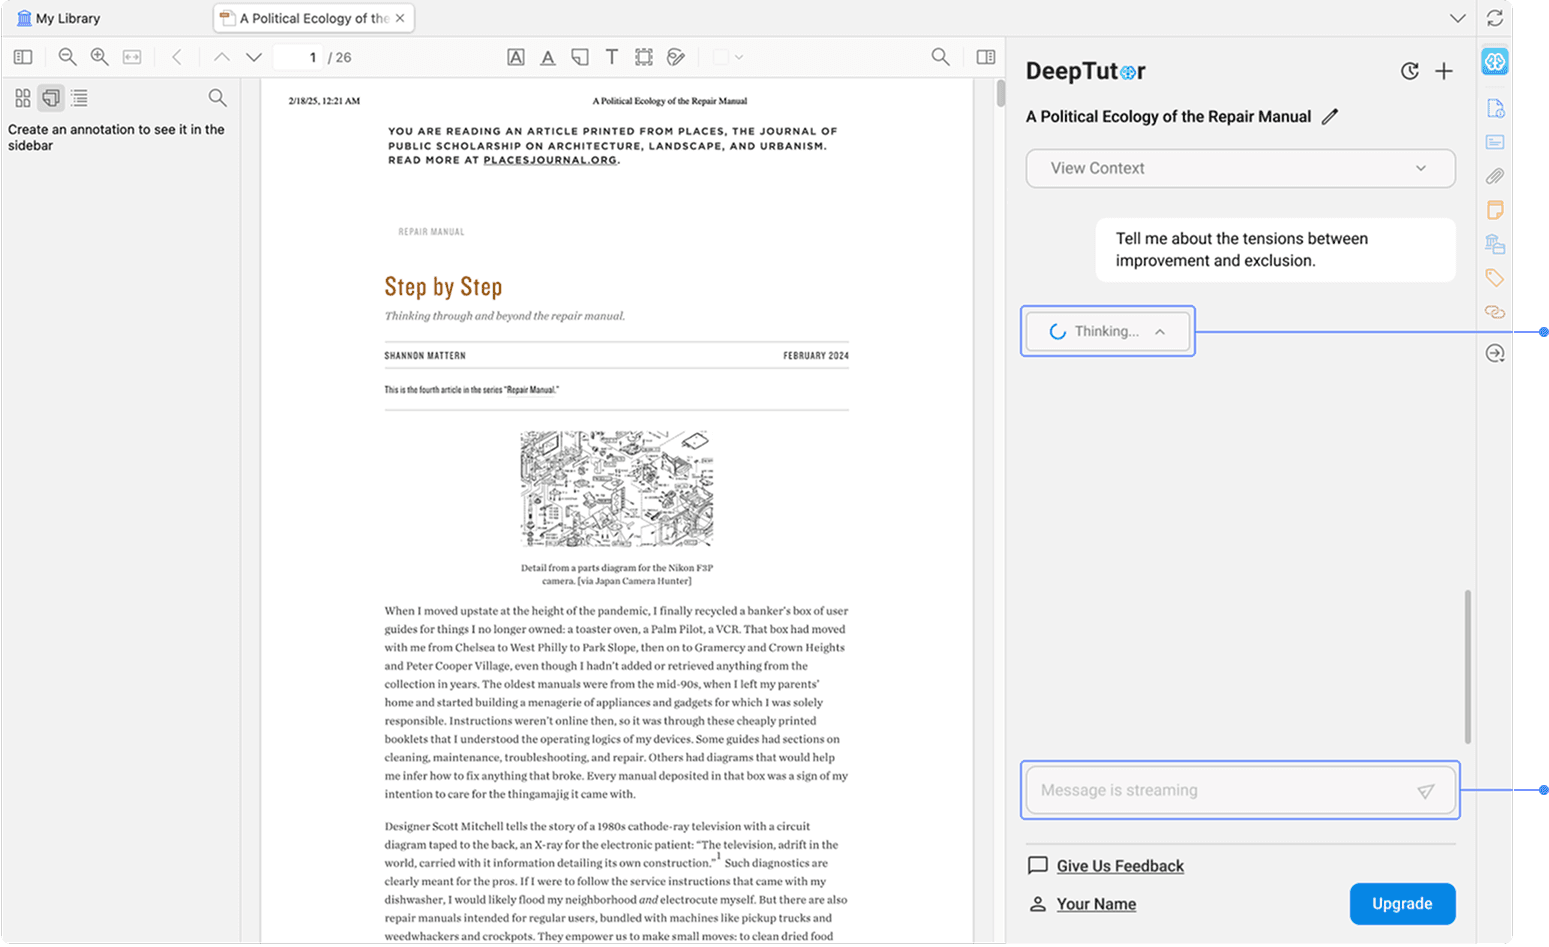Open Your Name profile link
The width and height of the screenshot is (1549, 947).
(x=1096, y=904)
